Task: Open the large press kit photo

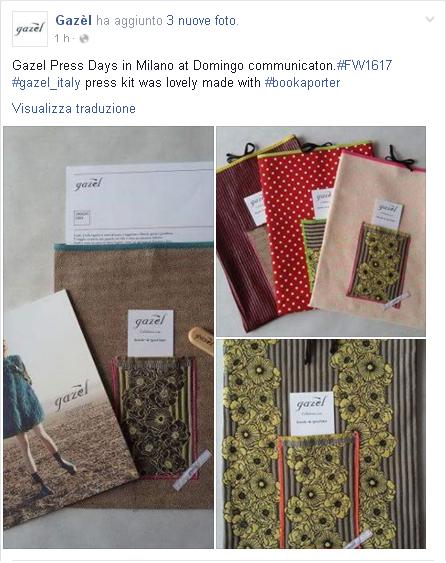Action: pos(108,338)
